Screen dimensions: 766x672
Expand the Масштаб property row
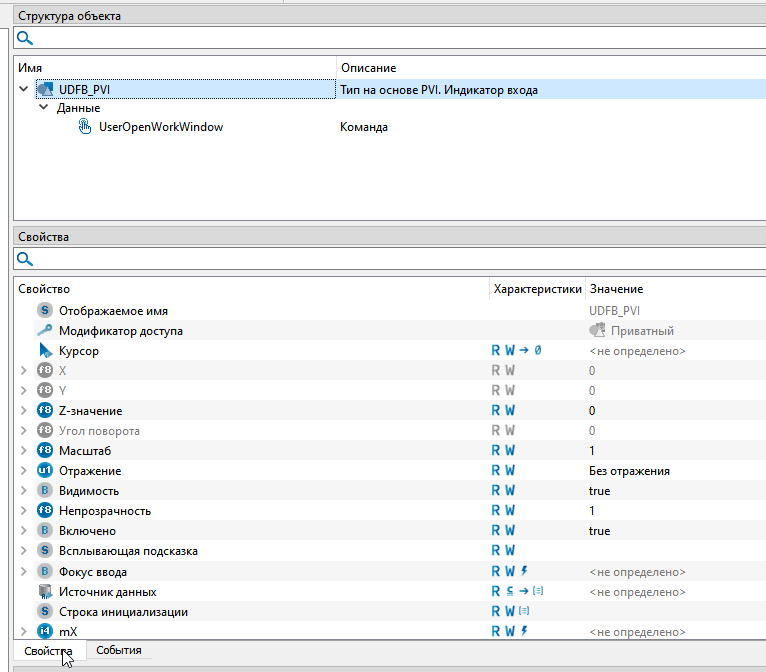click(x=24, y=451)
